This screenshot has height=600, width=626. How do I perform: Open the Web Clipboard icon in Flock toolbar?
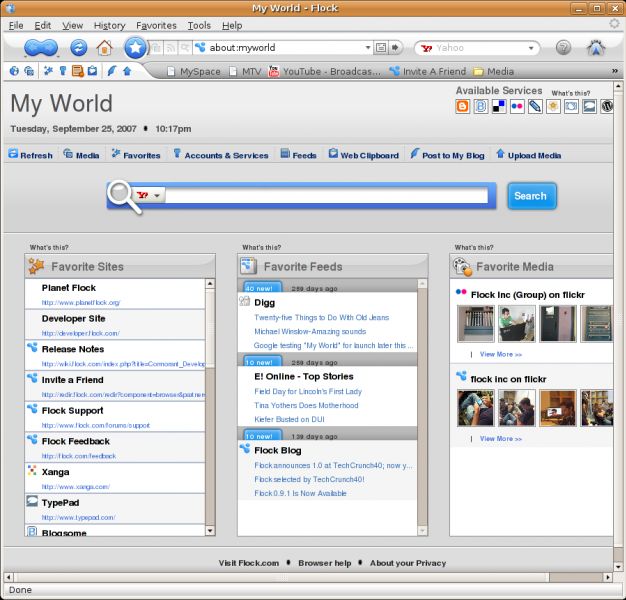pyautogui.click(x=92, y=71)
